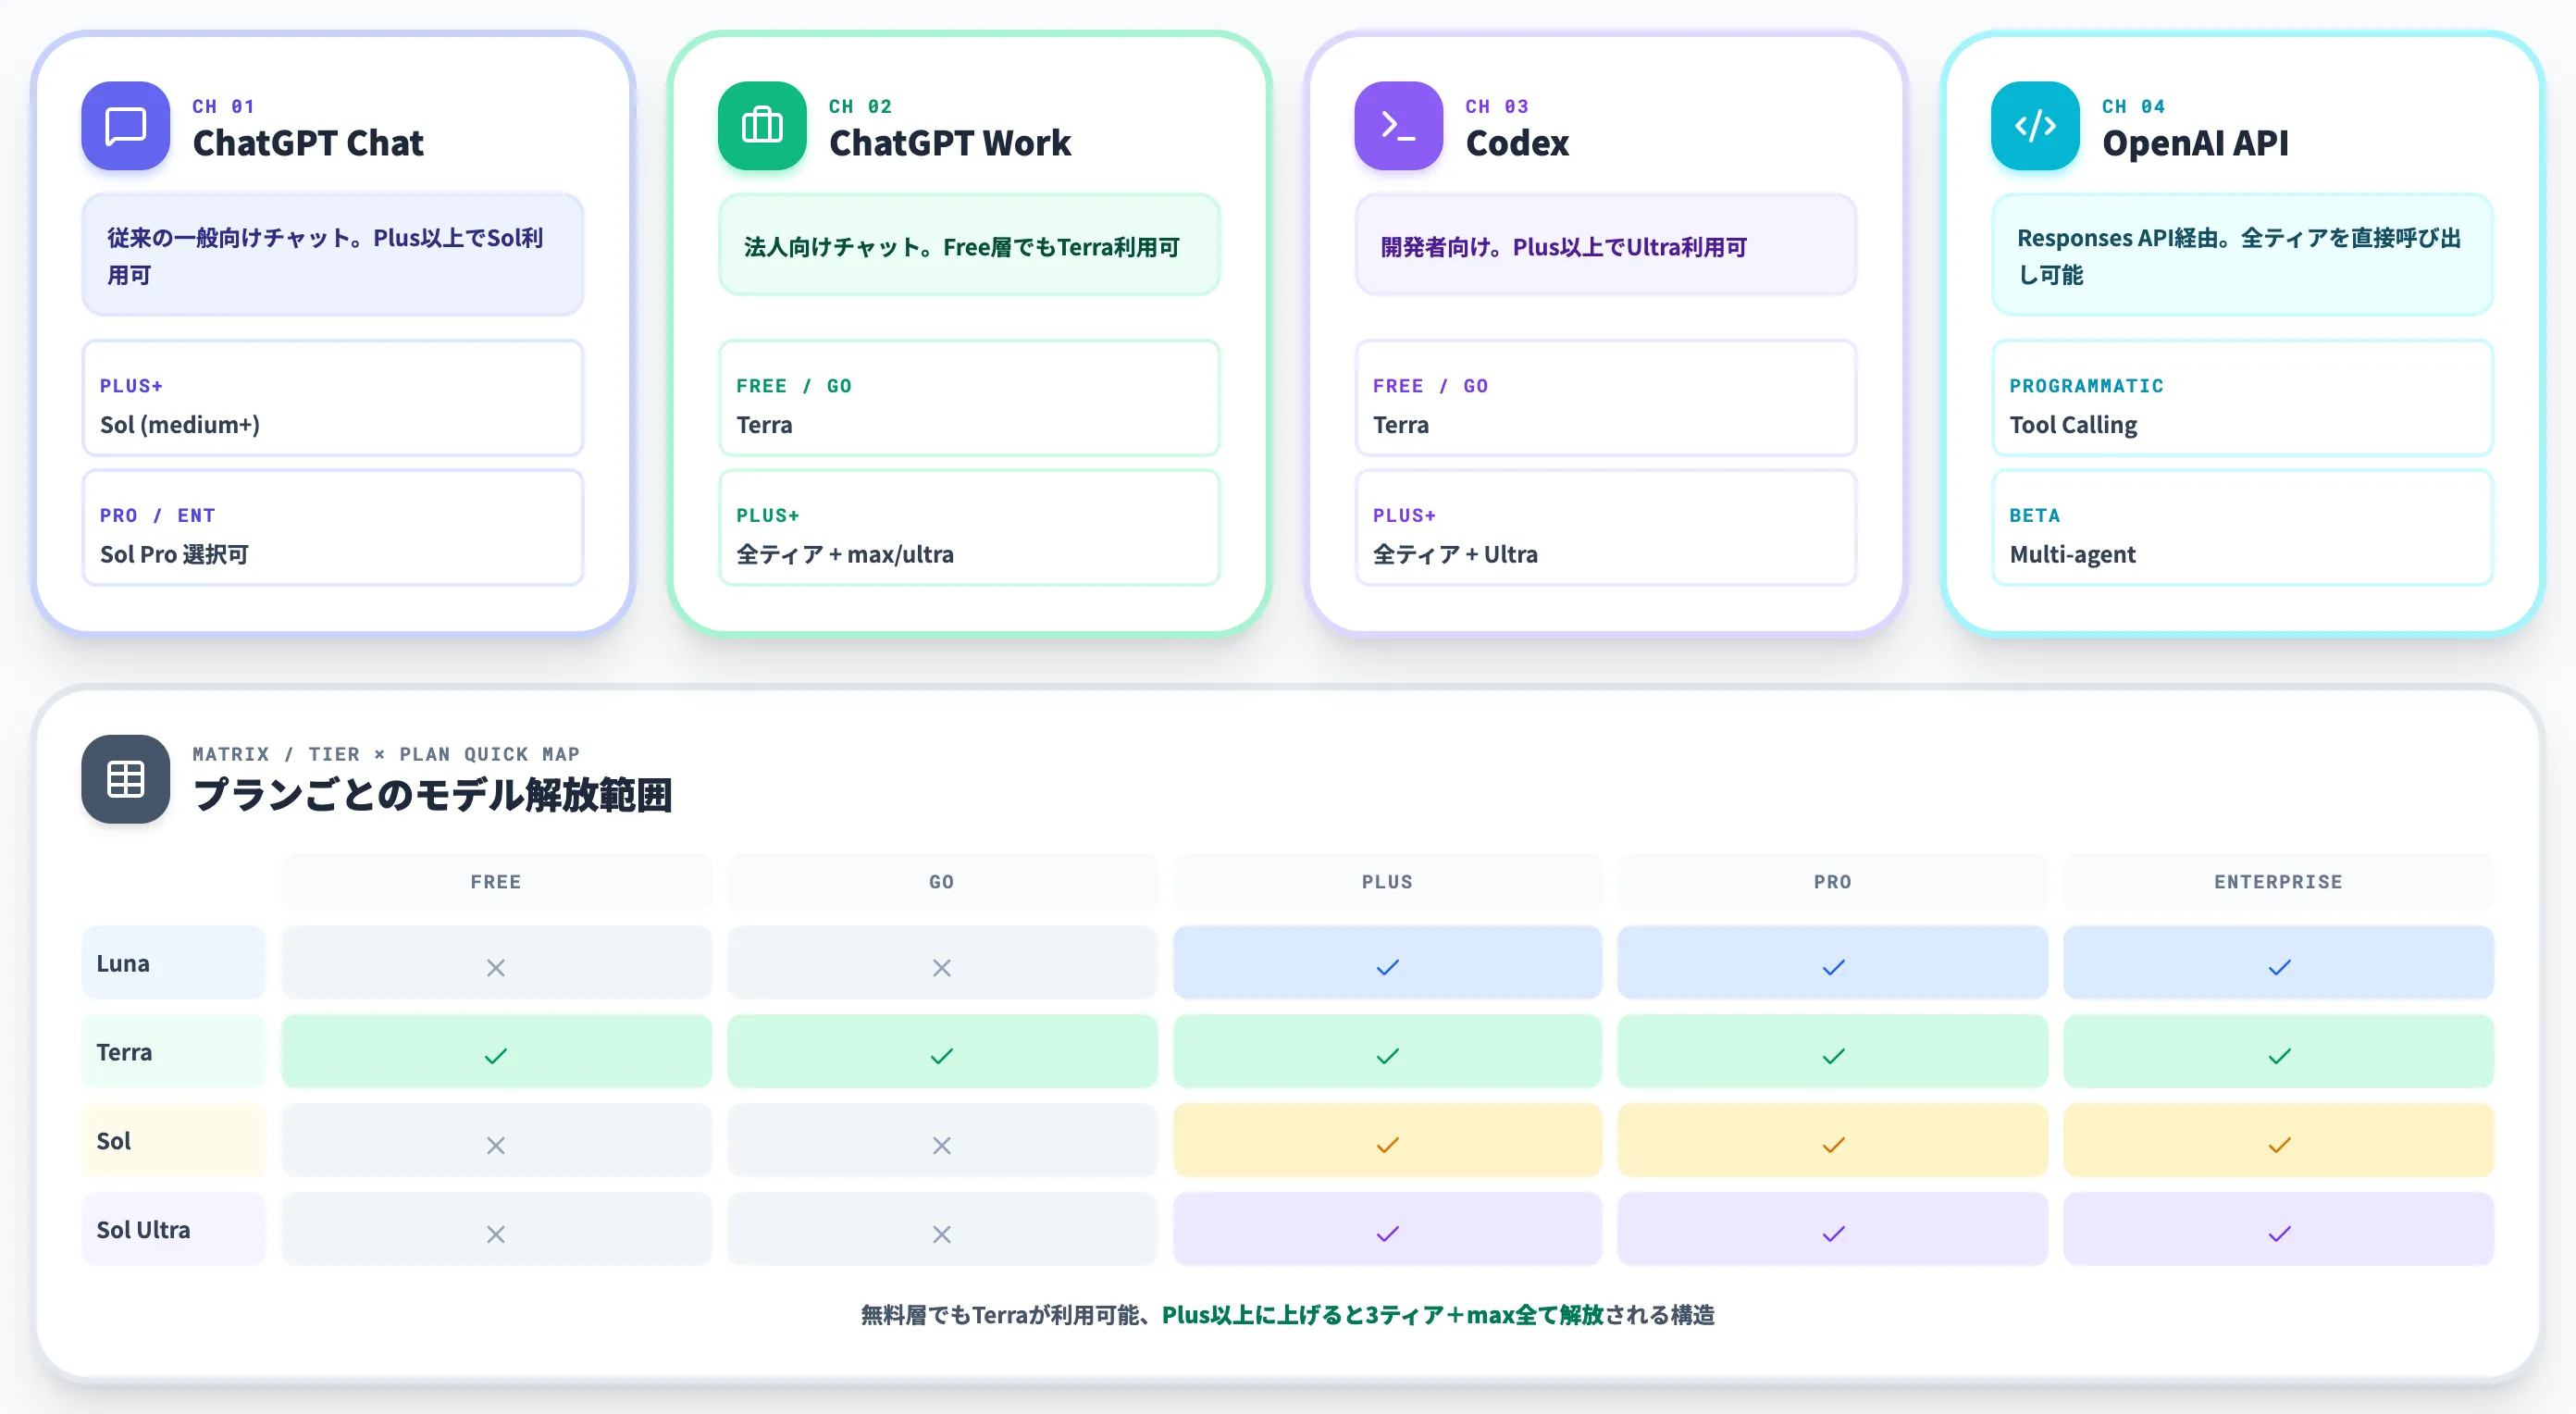Click the OpenAI API card title
2576x1414 pixels.
click(x=2195, y=143)
